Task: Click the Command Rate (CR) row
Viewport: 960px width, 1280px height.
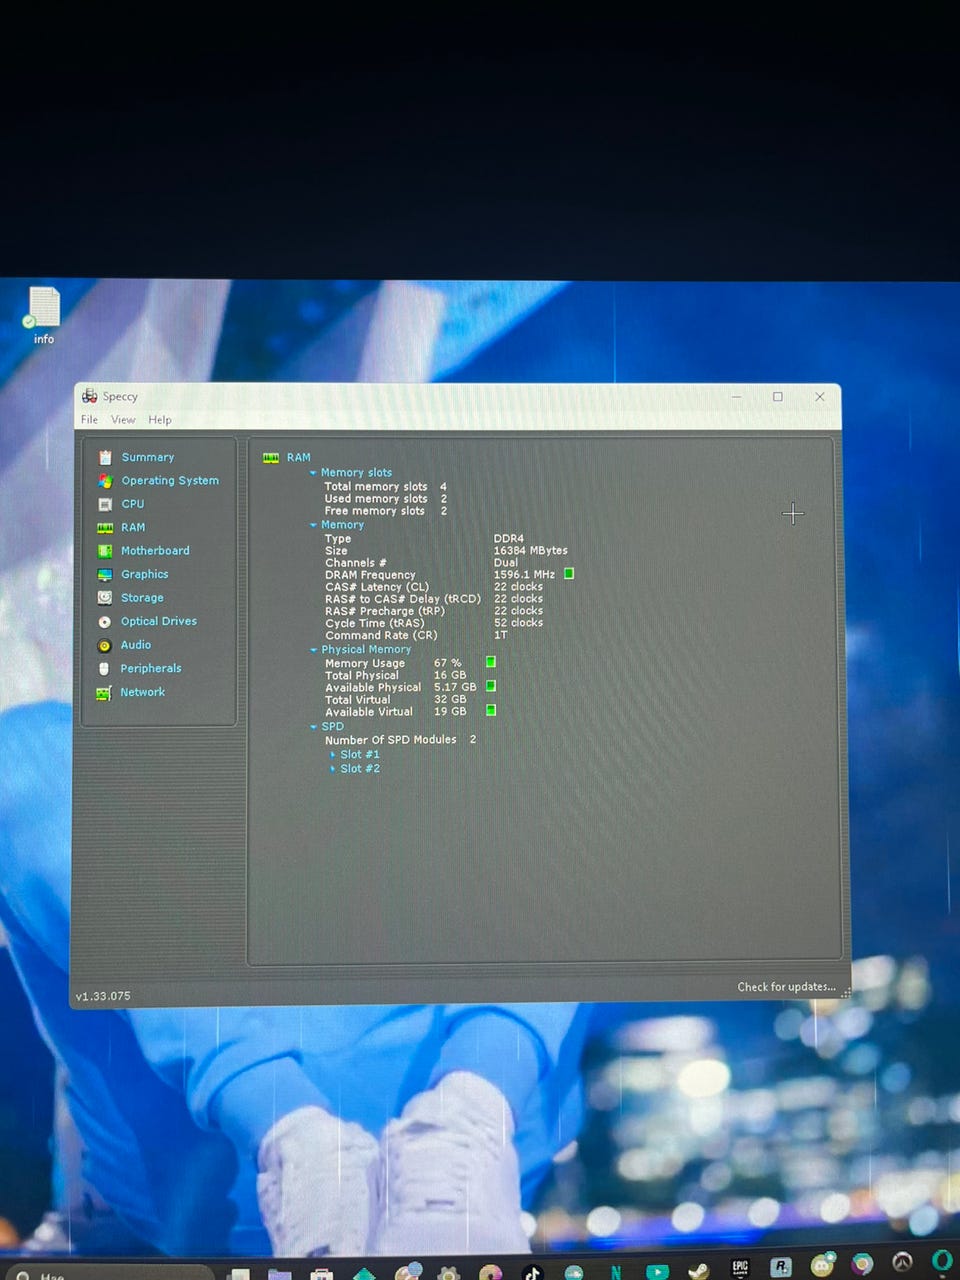Action: (x=416, y=635)
